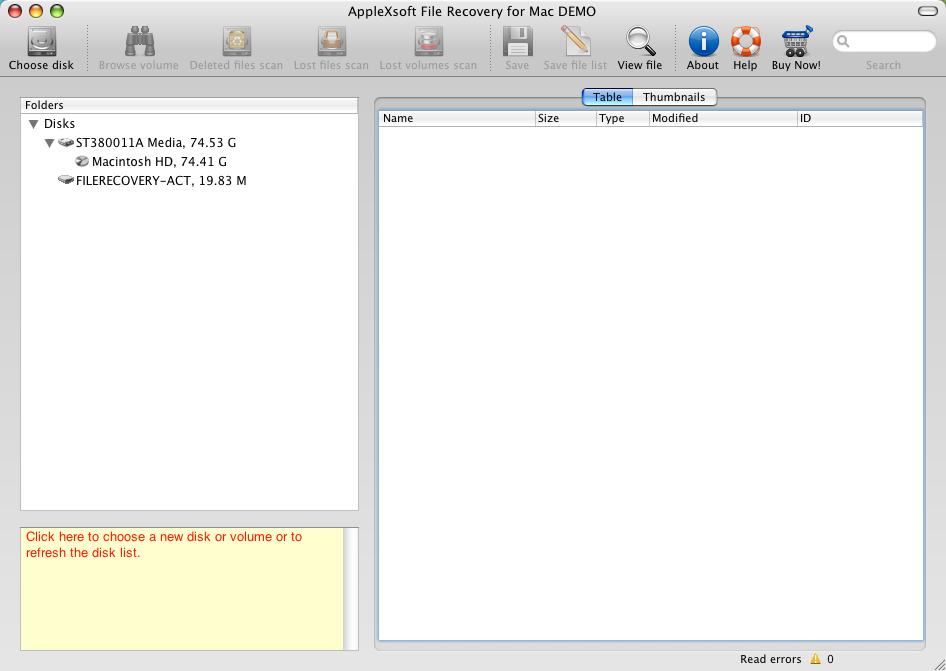Image resolution: width=946 pixels, height=671 pixels.
Task: Open the About info icon
Action: [703, 42]
